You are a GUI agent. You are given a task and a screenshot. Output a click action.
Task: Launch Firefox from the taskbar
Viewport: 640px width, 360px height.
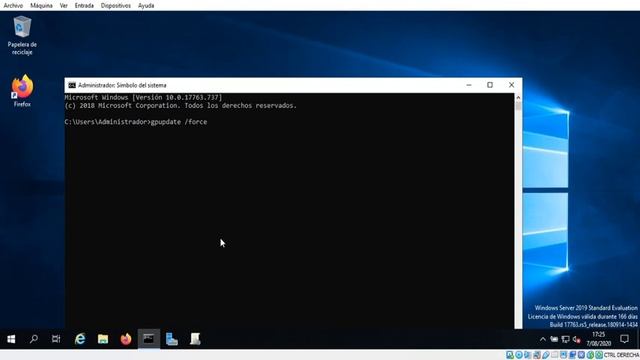pos(126,339)
